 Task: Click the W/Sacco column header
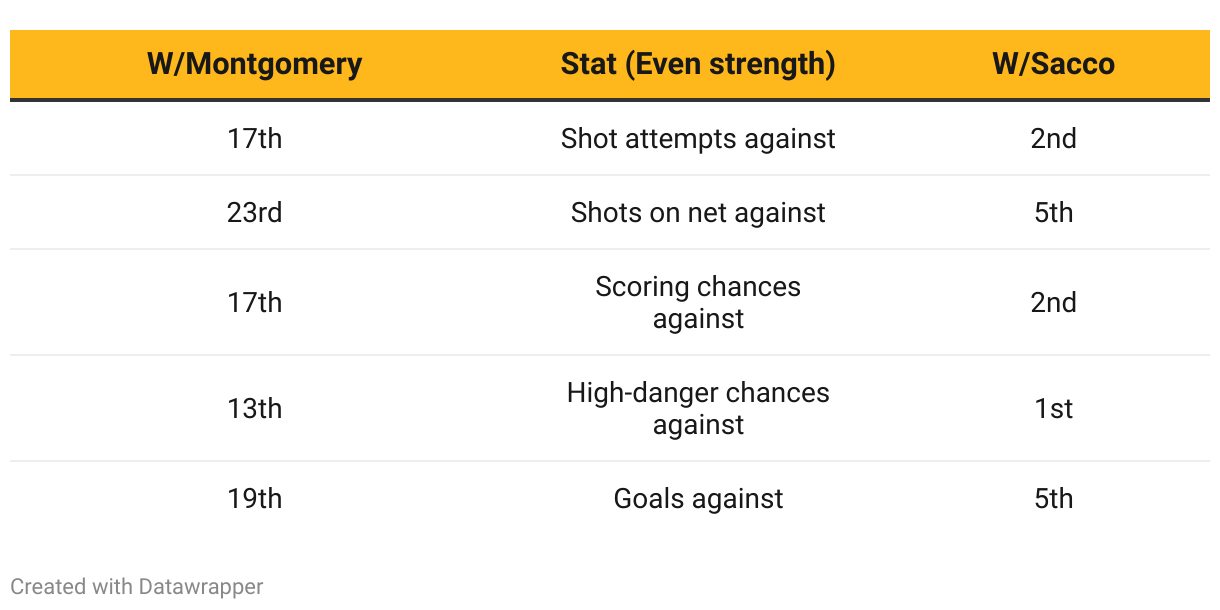coord(1053,64)
